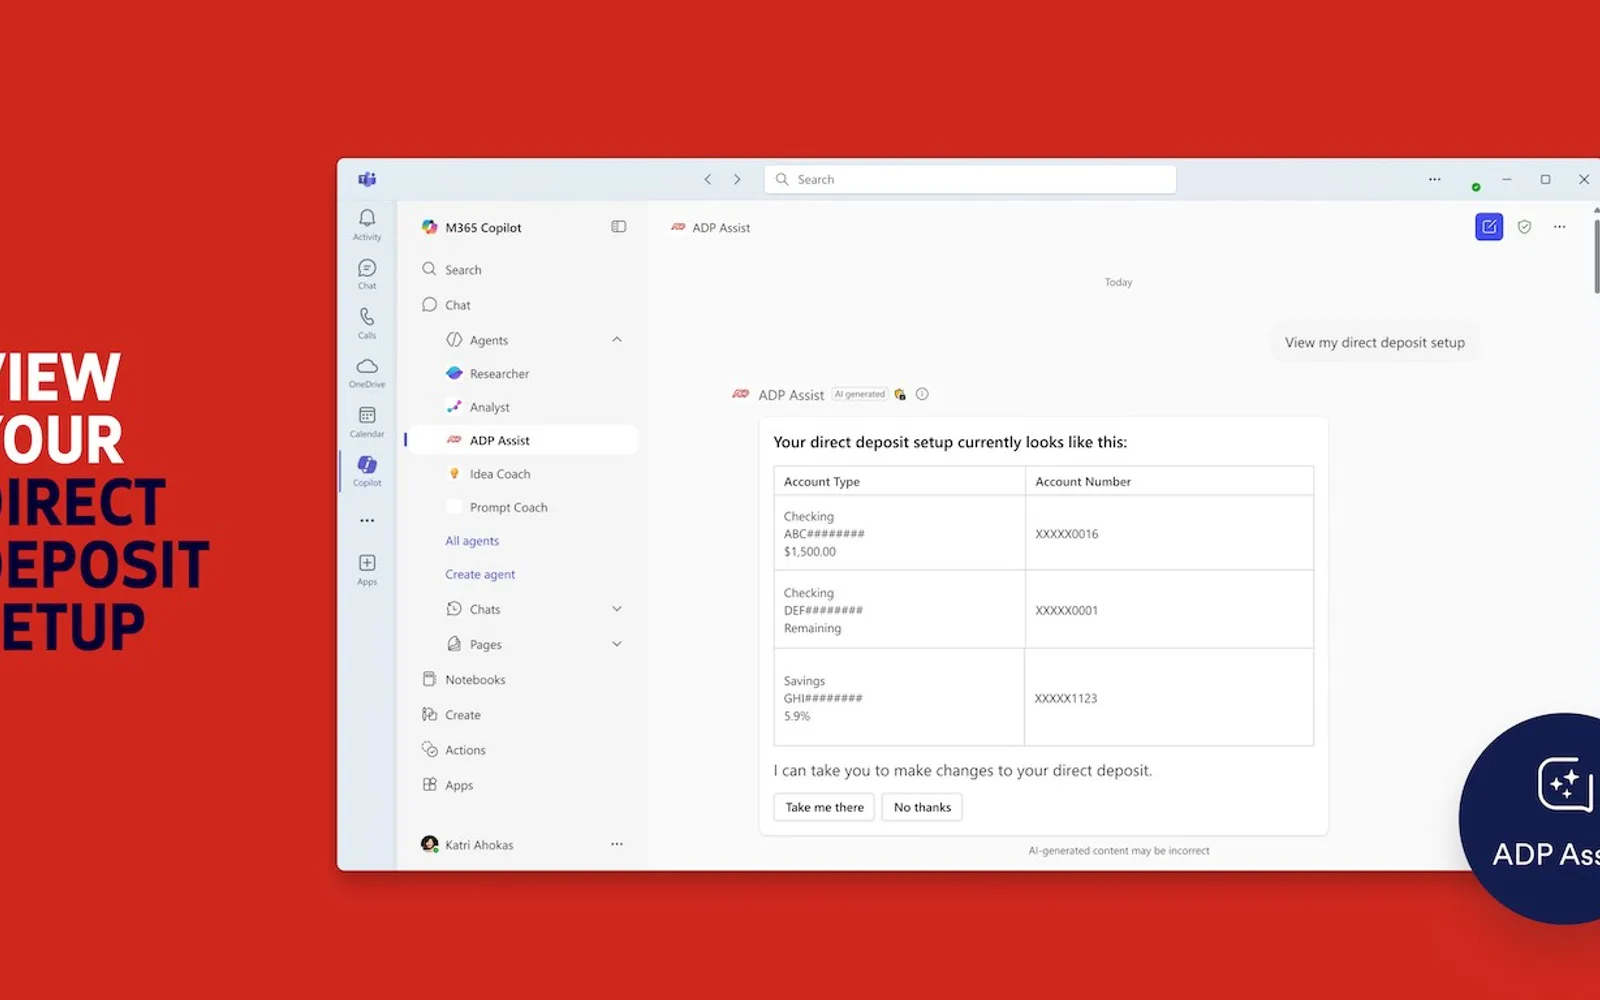Click the green shield icon

click(1524, 227)
